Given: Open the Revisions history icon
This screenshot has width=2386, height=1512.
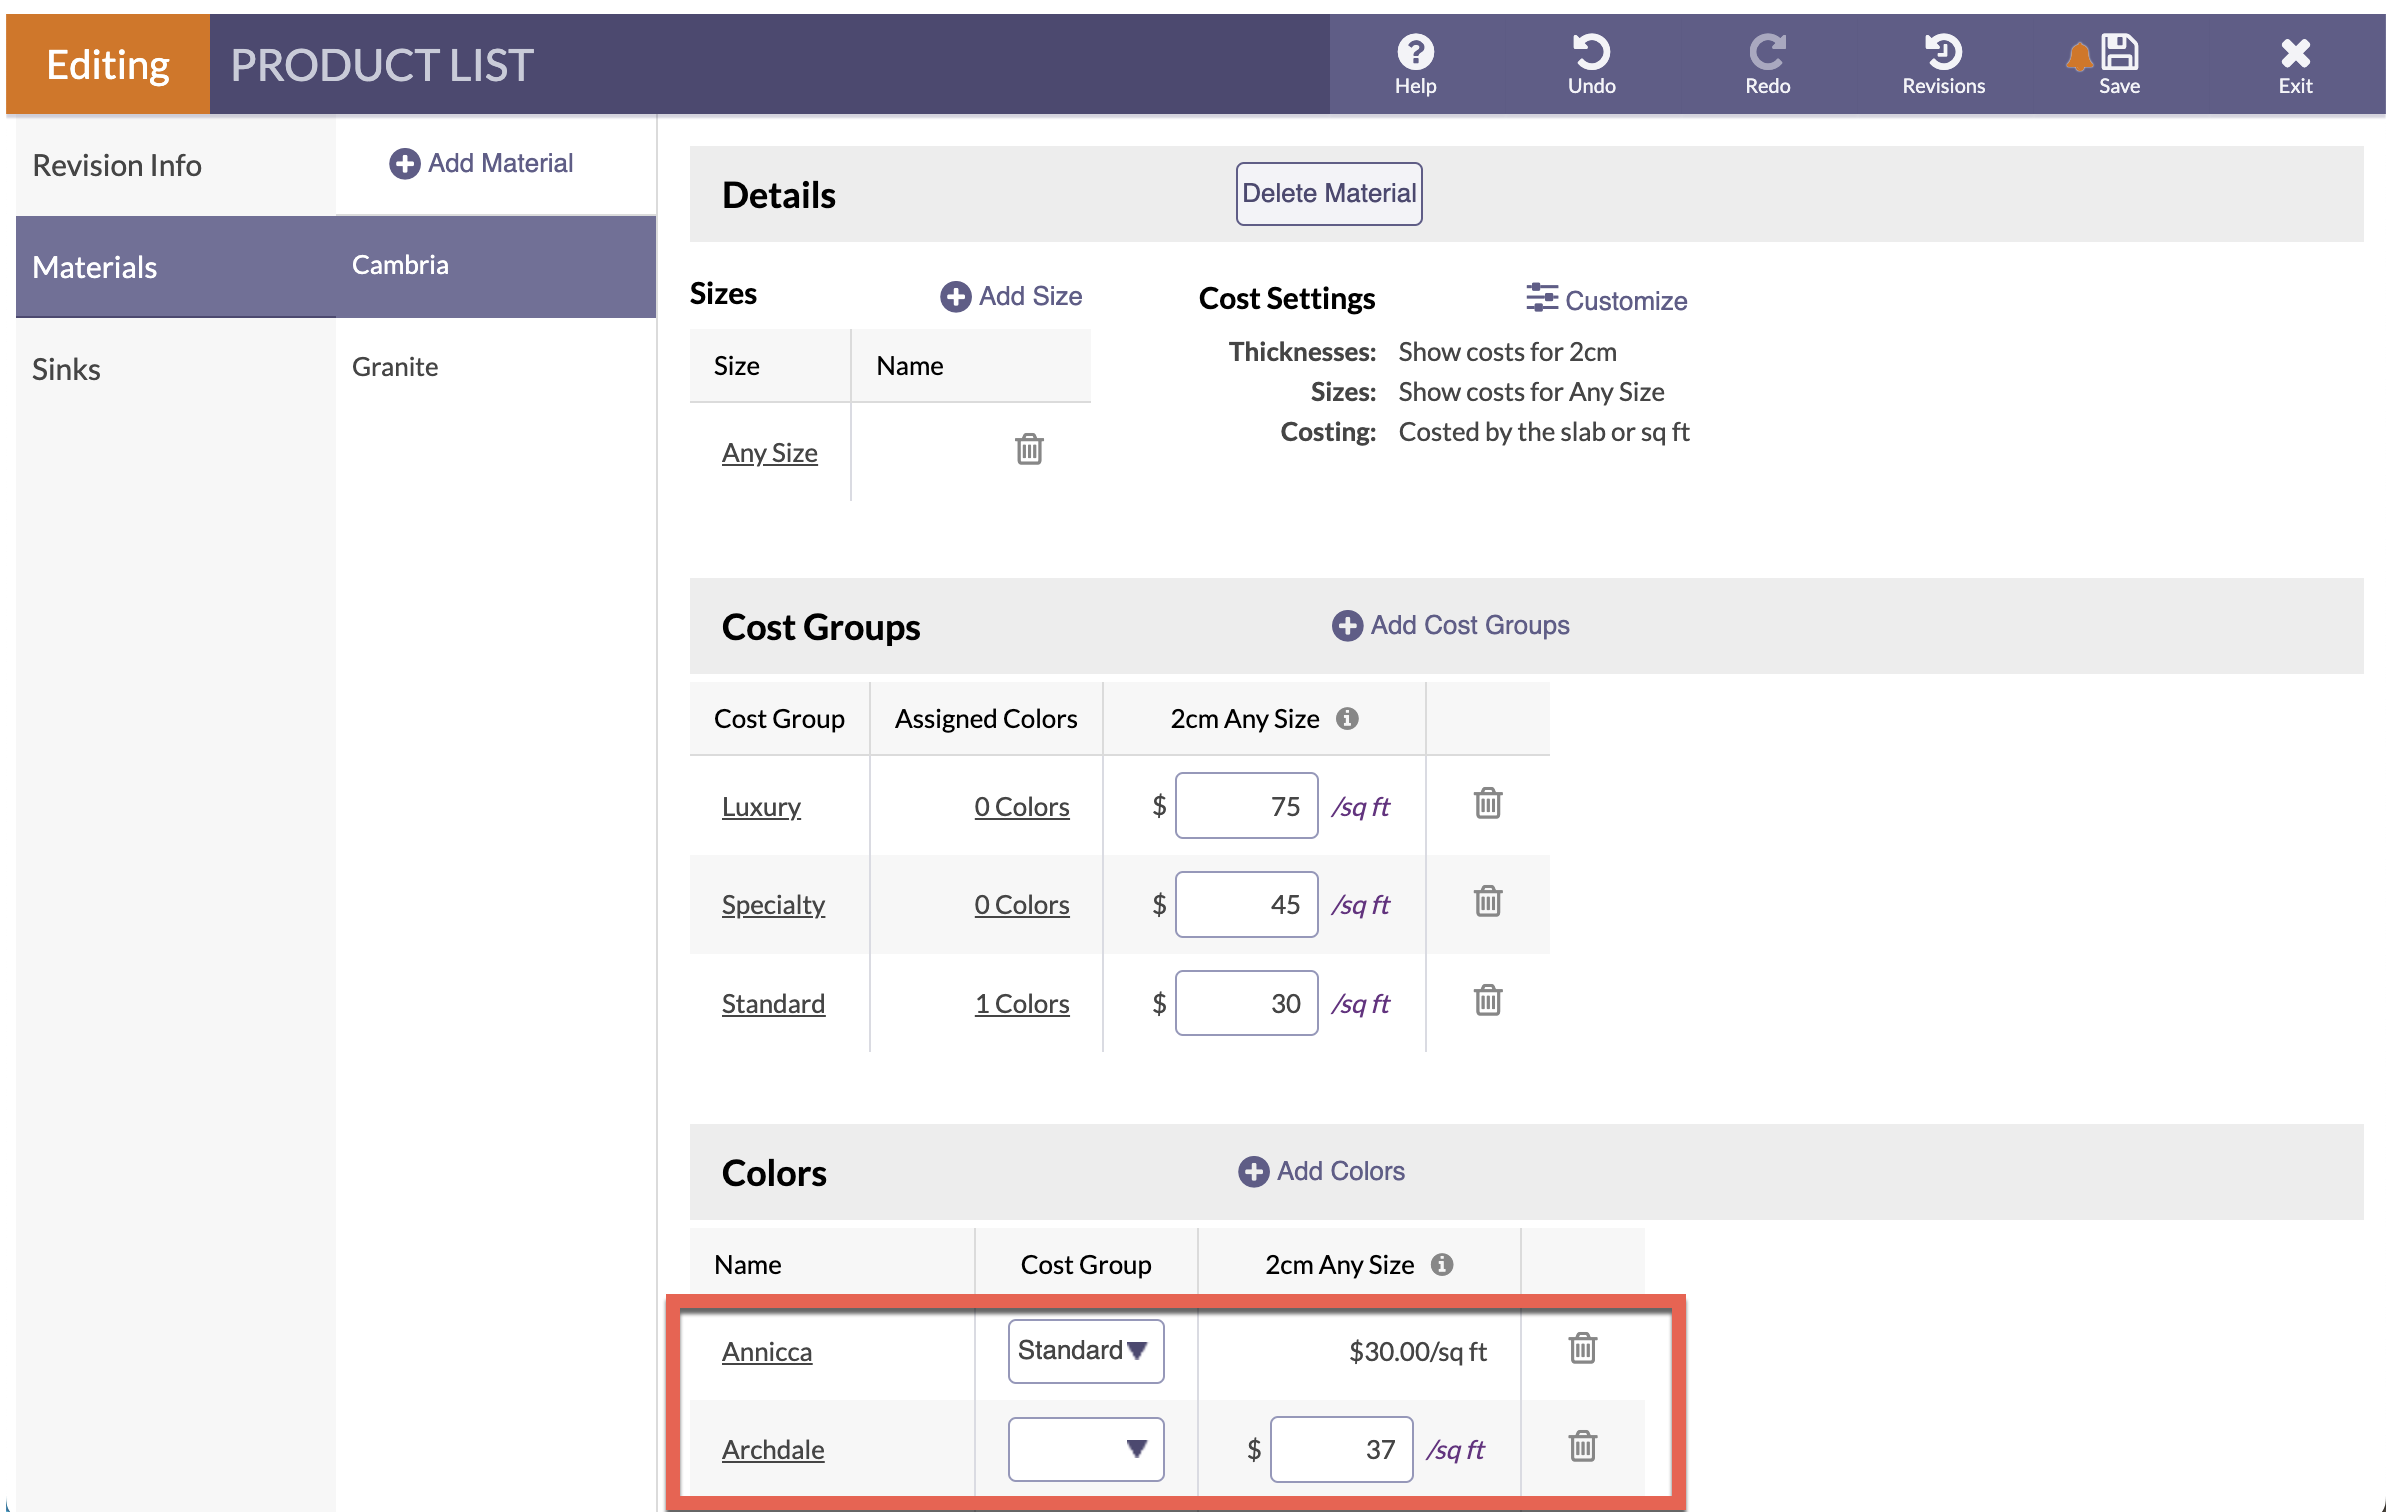Looking at the screenshot, I should pos(1943,52).
